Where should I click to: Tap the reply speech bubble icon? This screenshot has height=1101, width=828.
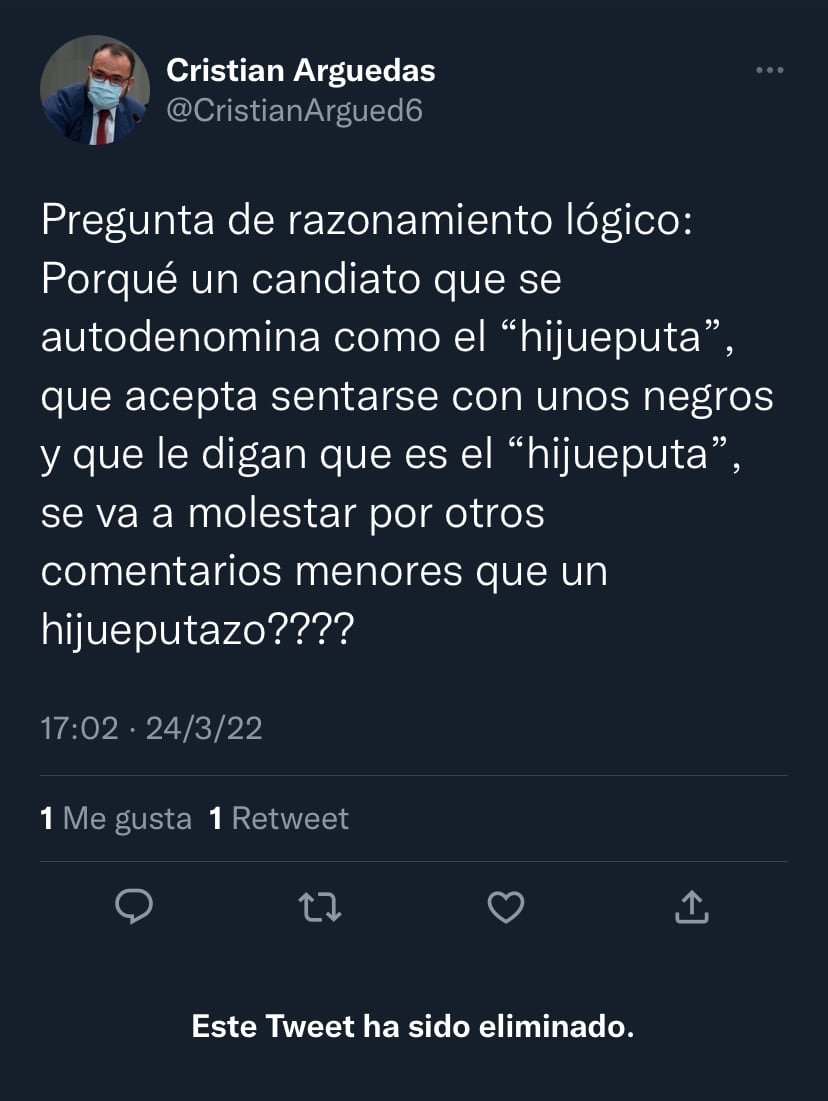(134, 906)
